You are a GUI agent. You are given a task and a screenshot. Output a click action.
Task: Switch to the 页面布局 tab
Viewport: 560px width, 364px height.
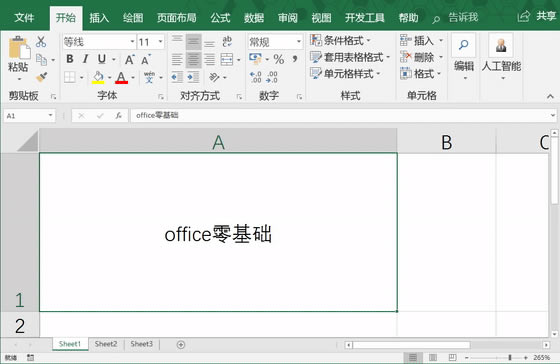point(177,18)
